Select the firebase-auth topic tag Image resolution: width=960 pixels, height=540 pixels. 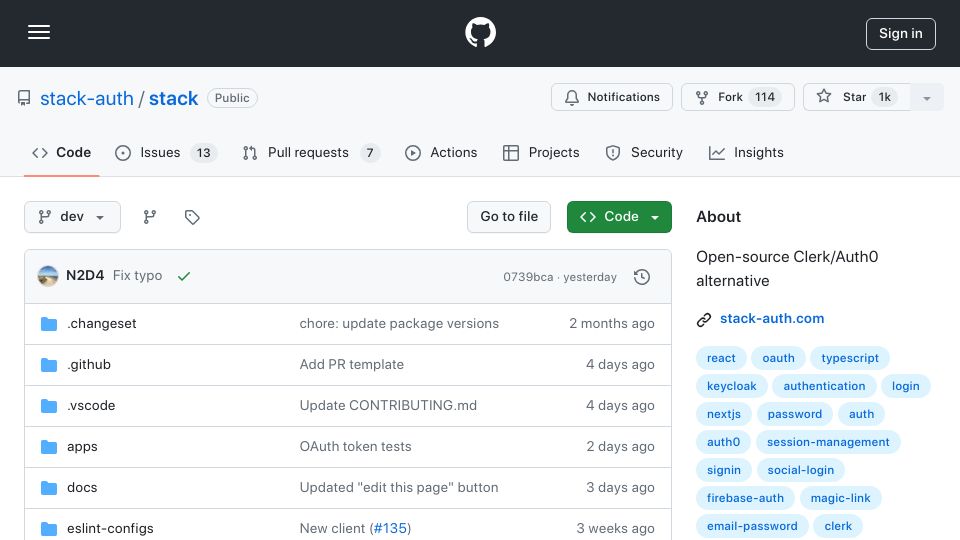click(x=745, y=498)
